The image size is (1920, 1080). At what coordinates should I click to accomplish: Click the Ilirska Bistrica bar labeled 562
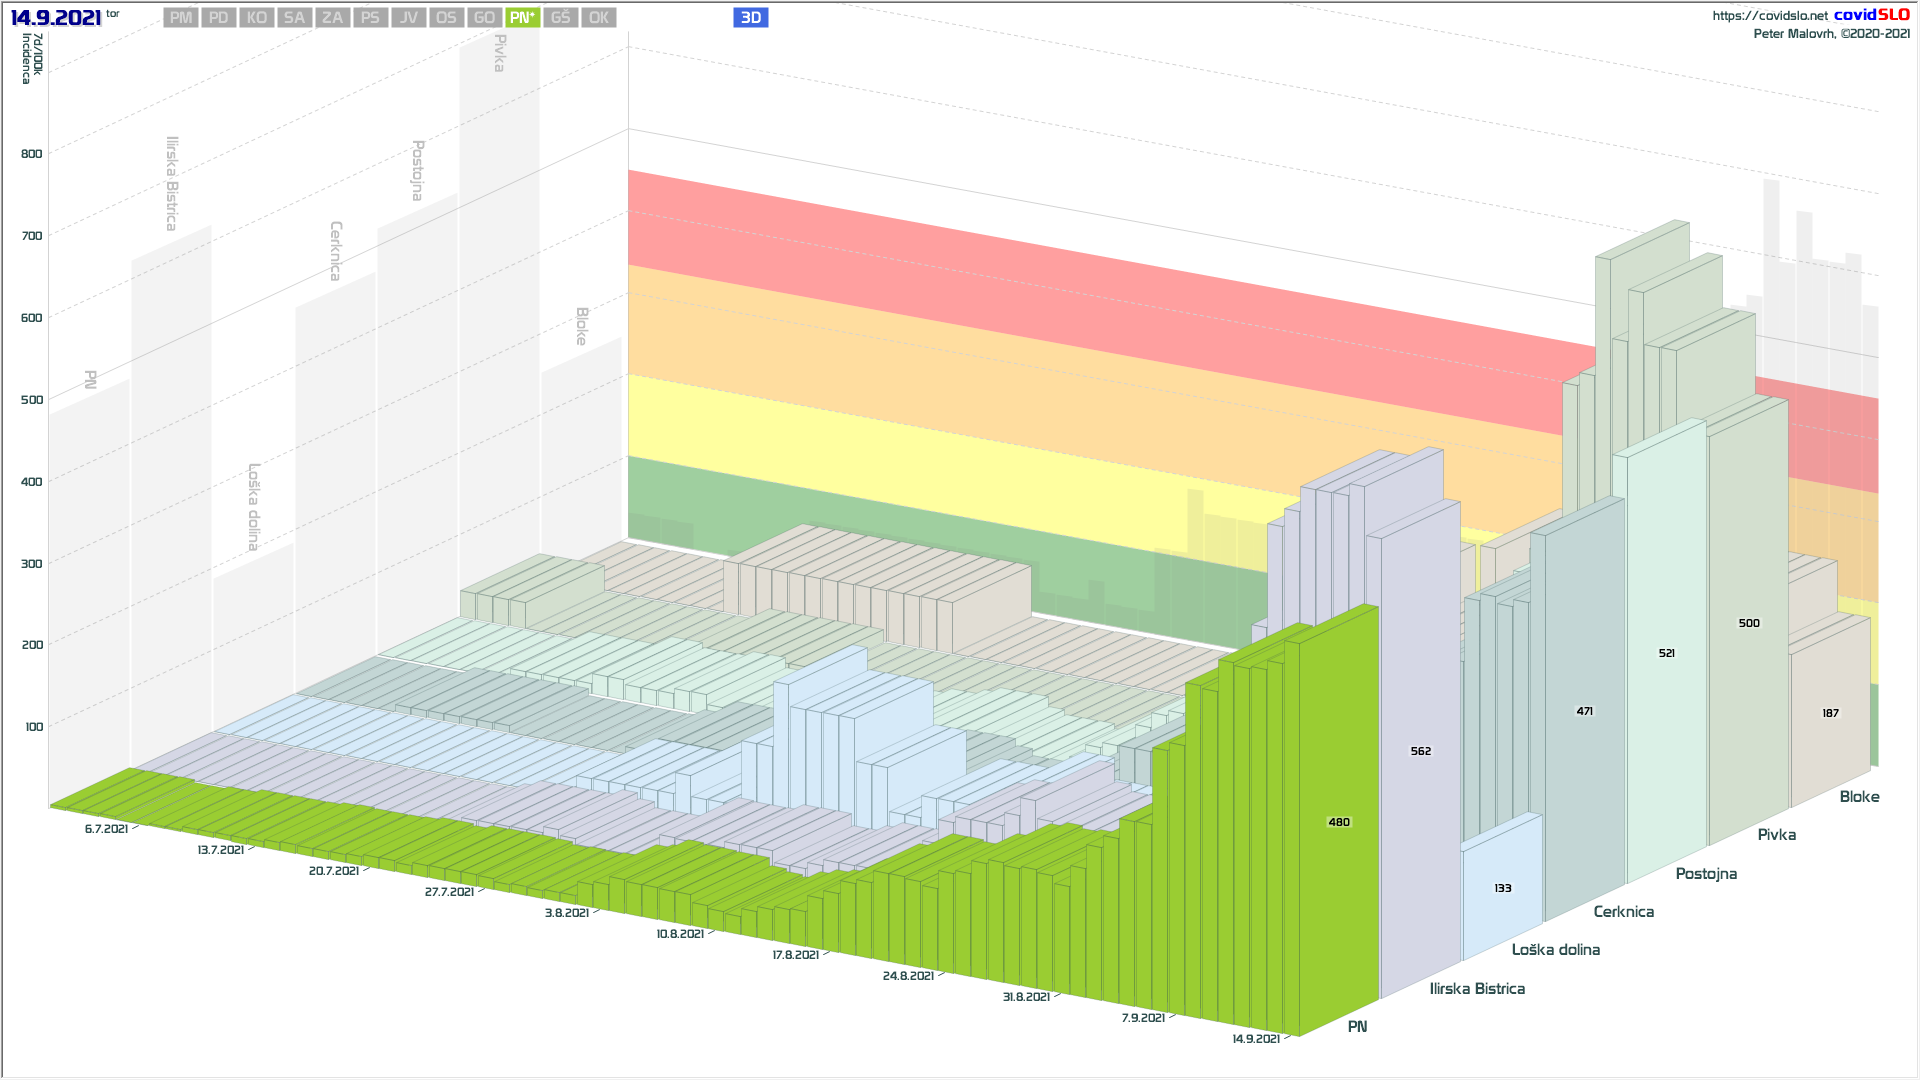pyautogui.click(x=1420, y=751)
